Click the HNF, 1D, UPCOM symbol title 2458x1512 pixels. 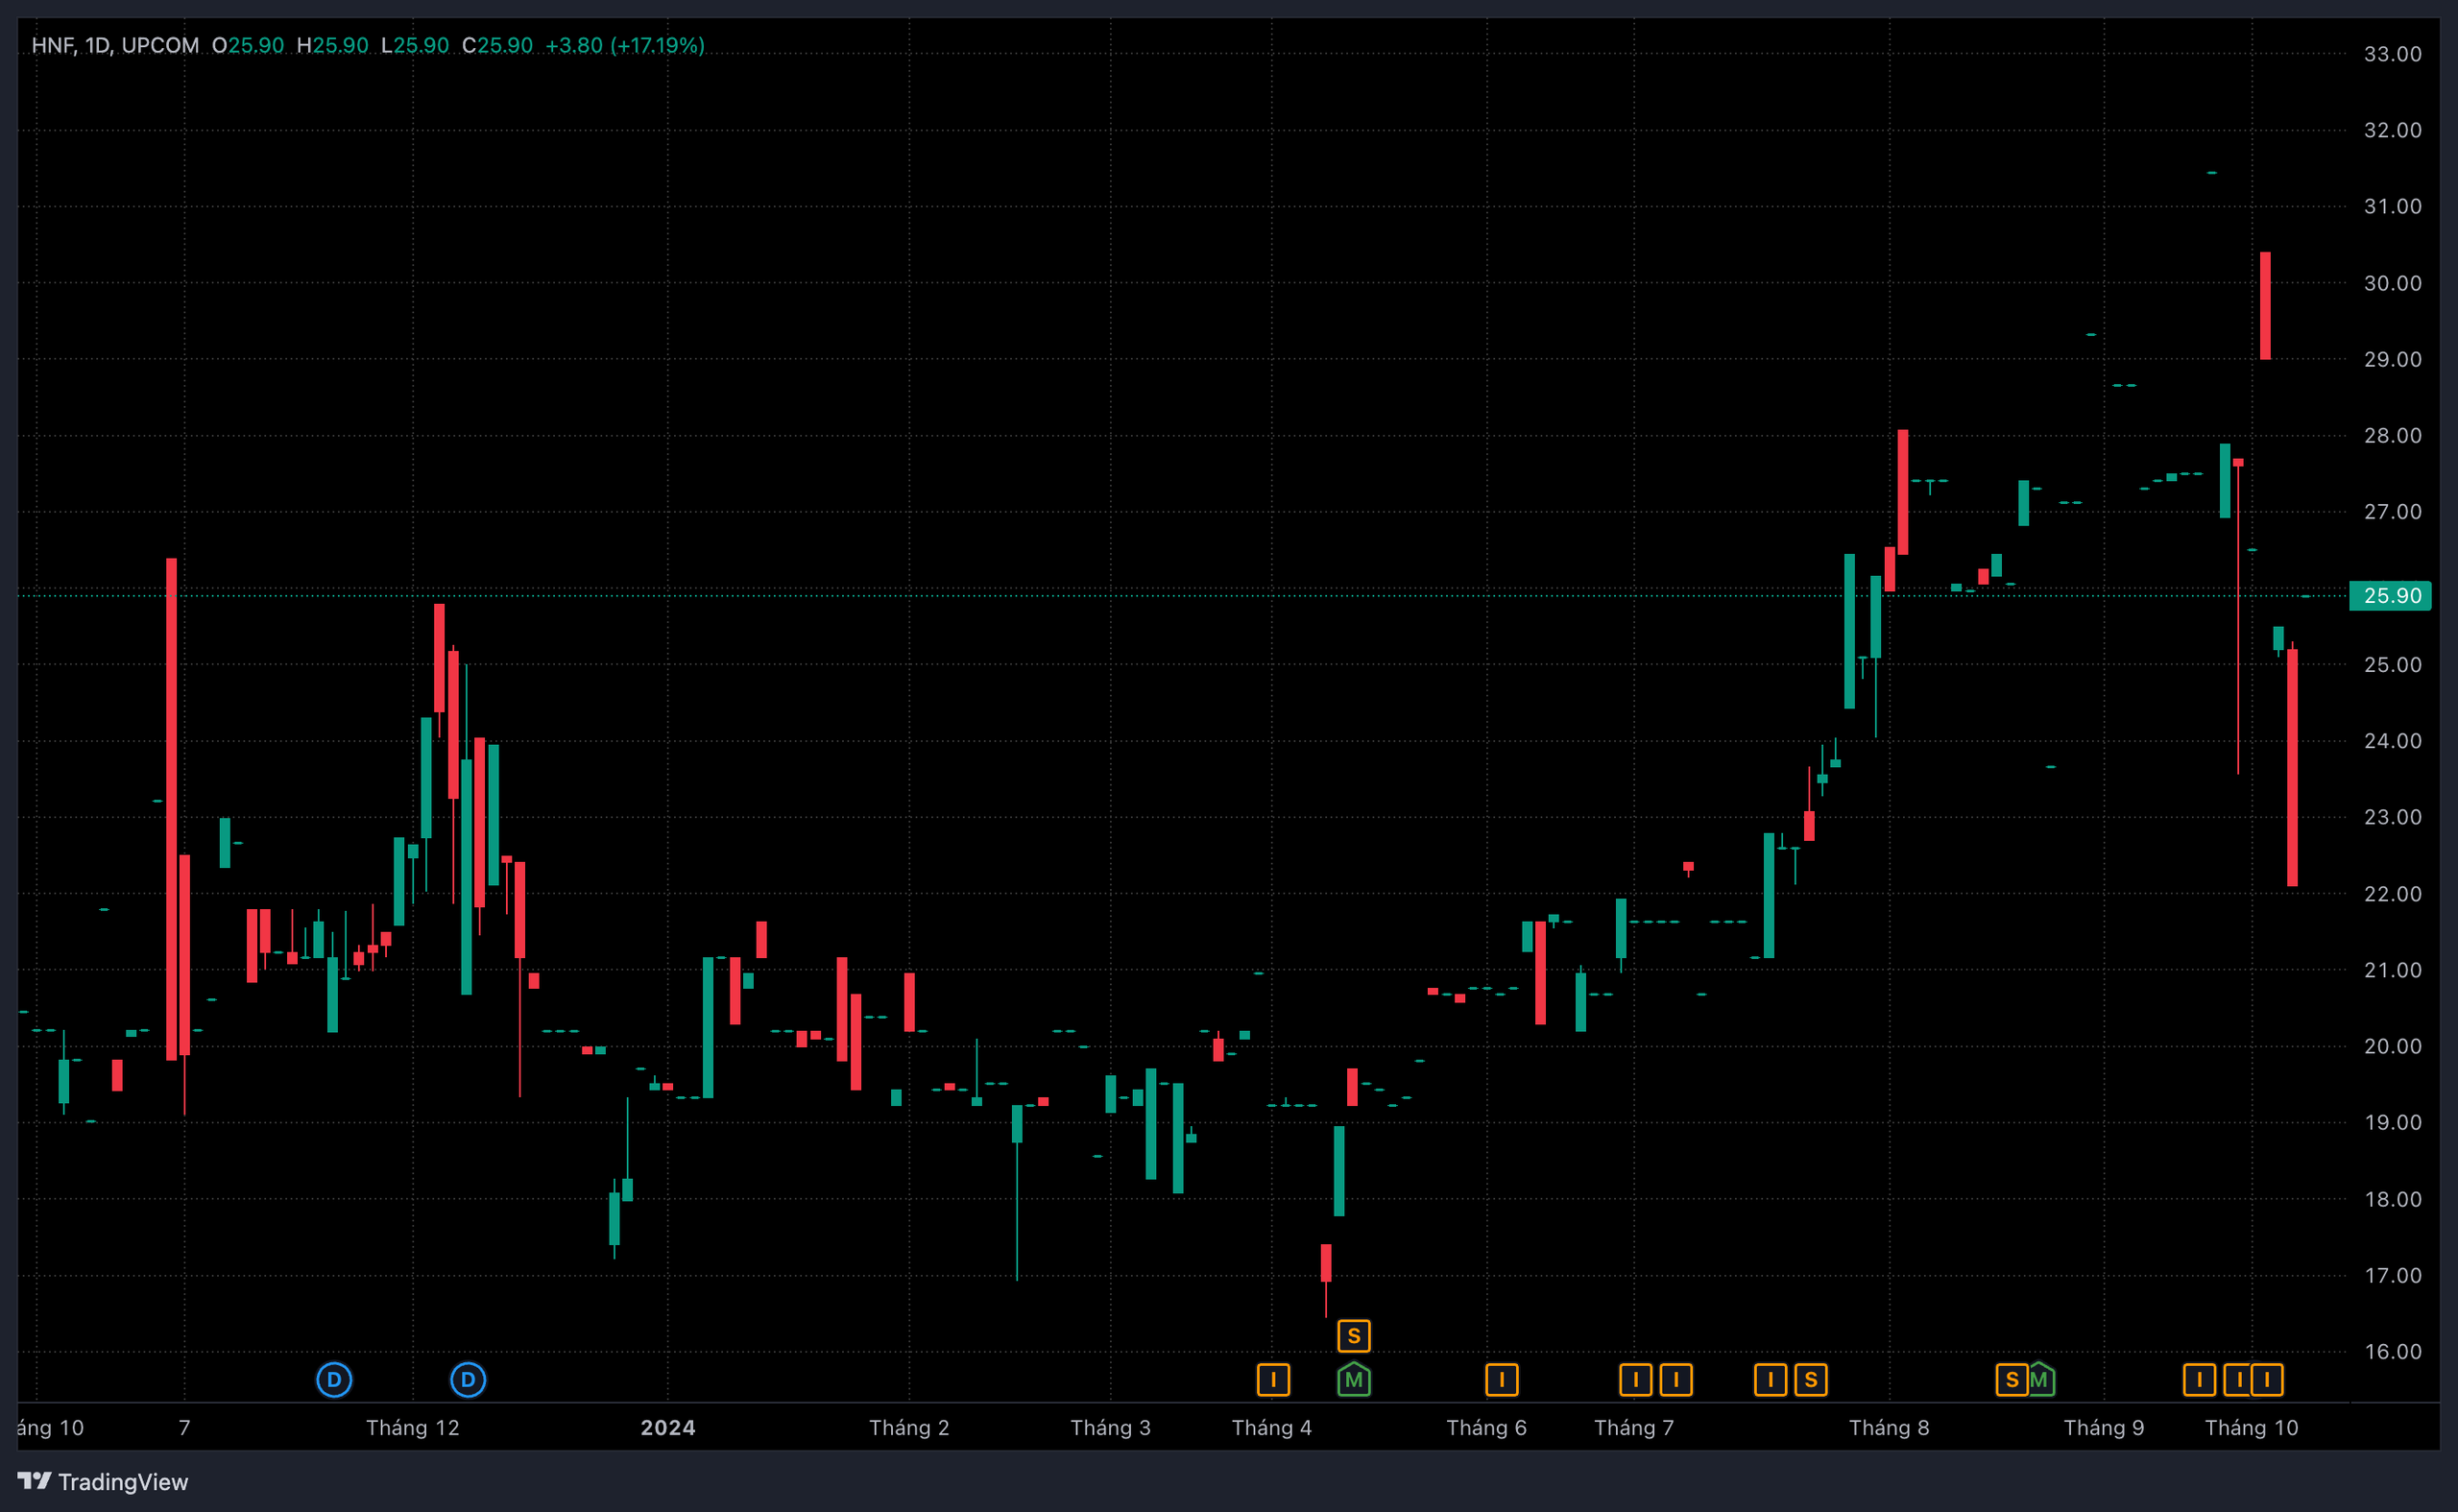click(x=115, y=45)
